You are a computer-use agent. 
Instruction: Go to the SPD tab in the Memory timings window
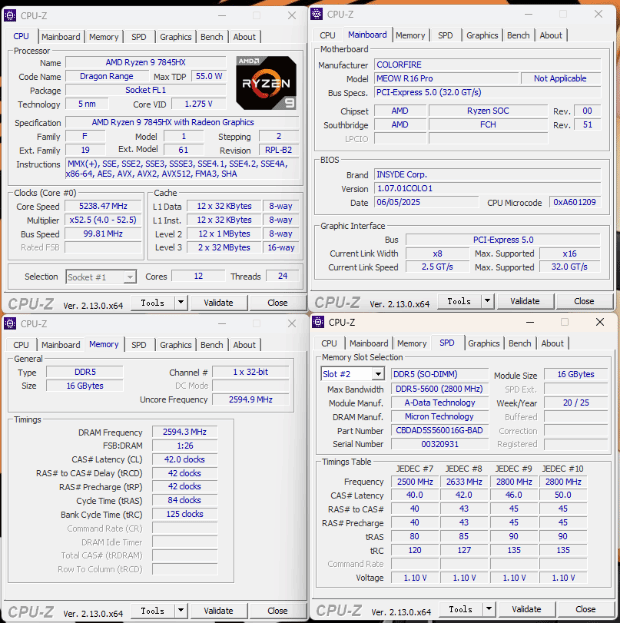click(x=139, y=345)
